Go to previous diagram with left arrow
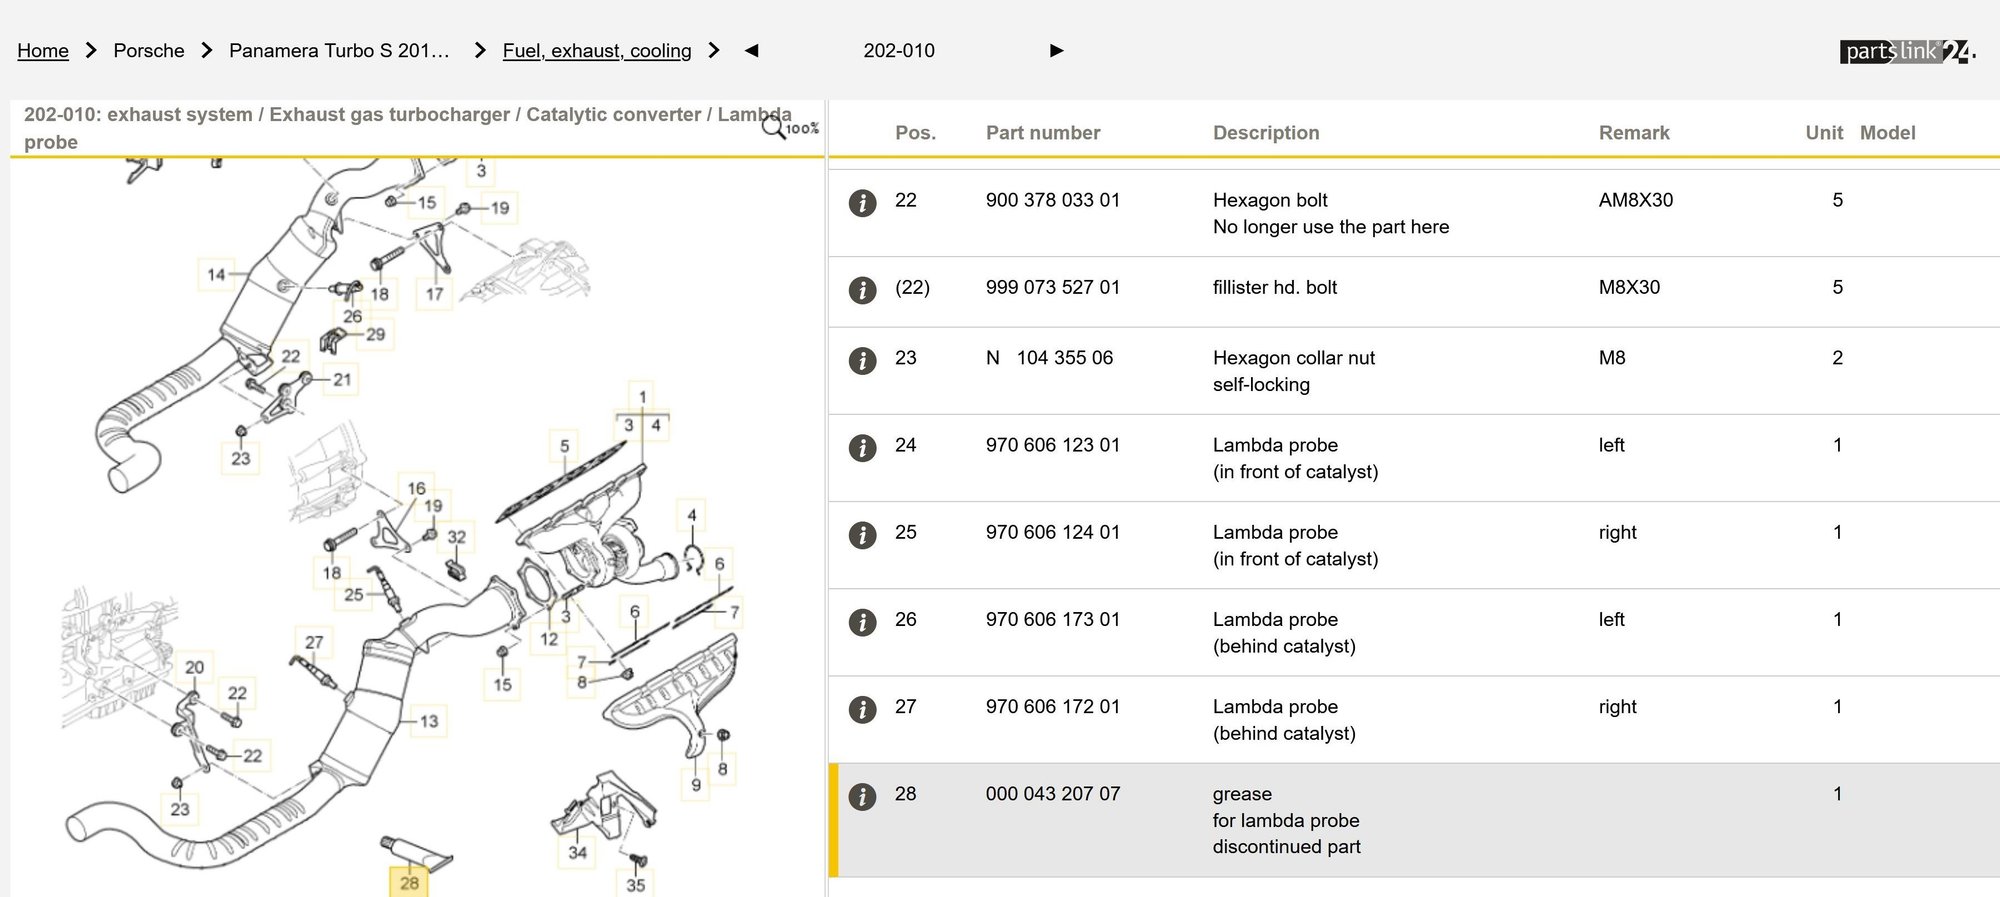Screen dimensions: 2000x897 click(x=752, y=51)
